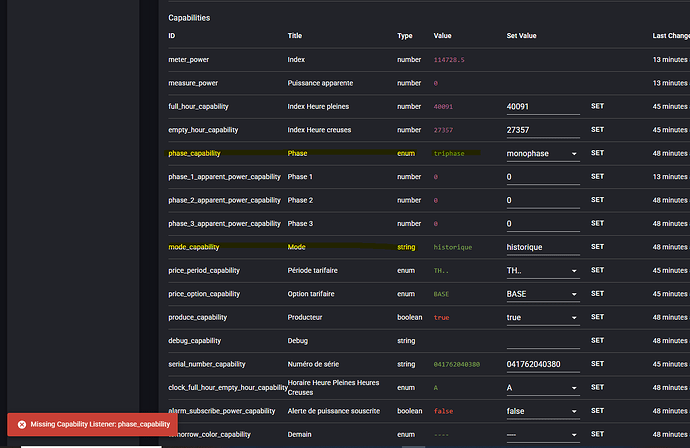Edit the Phase 2 set value field
Image resolution: width=690 pixels, height=448 pixels.
pyautogui.click(x=543, y=201)
